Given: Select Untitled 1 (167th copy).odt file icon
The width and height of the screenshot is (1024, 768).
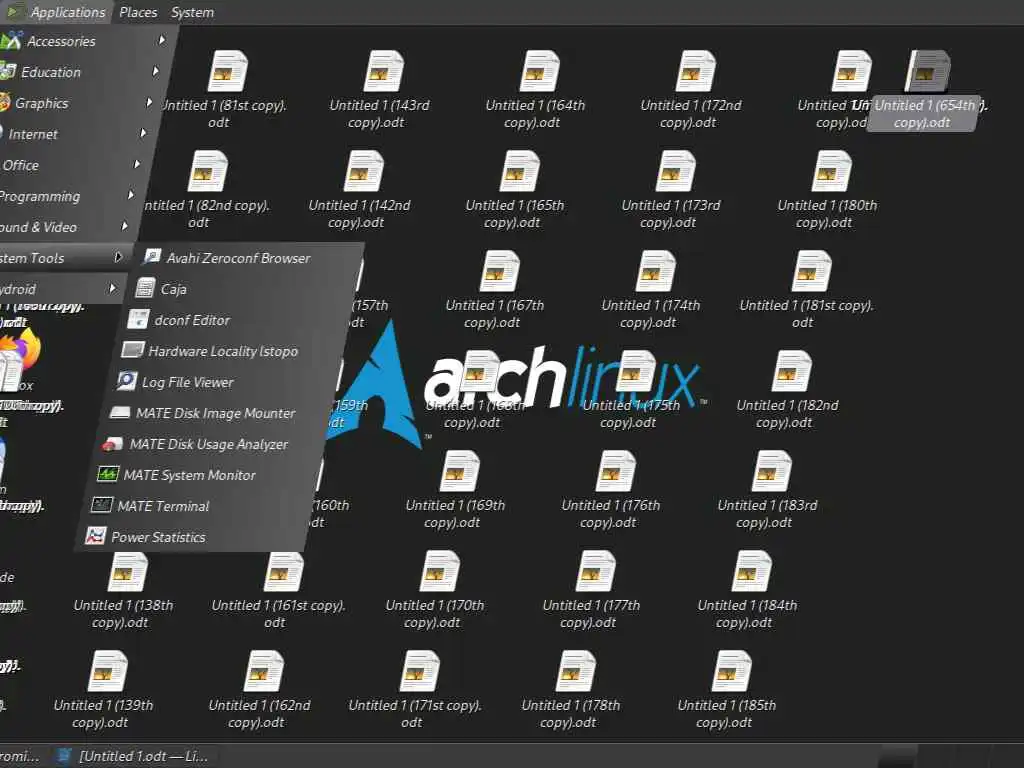Looking at the screenshot, I should tap(500, 271).
